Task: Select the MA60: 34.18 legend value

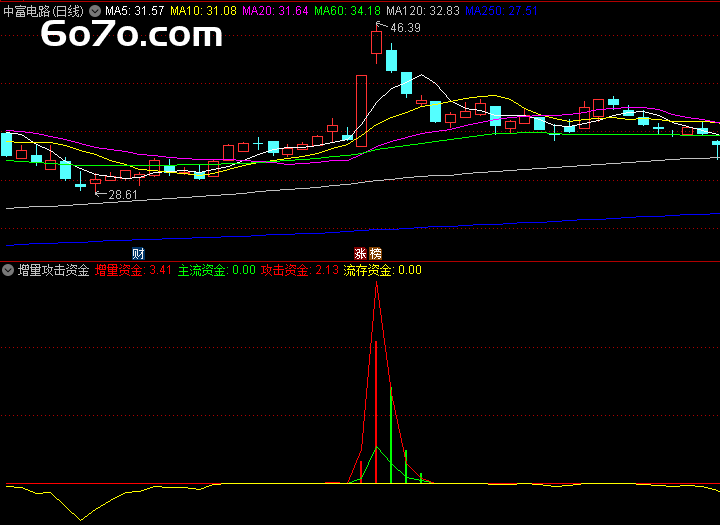Action: click(348, 11)
